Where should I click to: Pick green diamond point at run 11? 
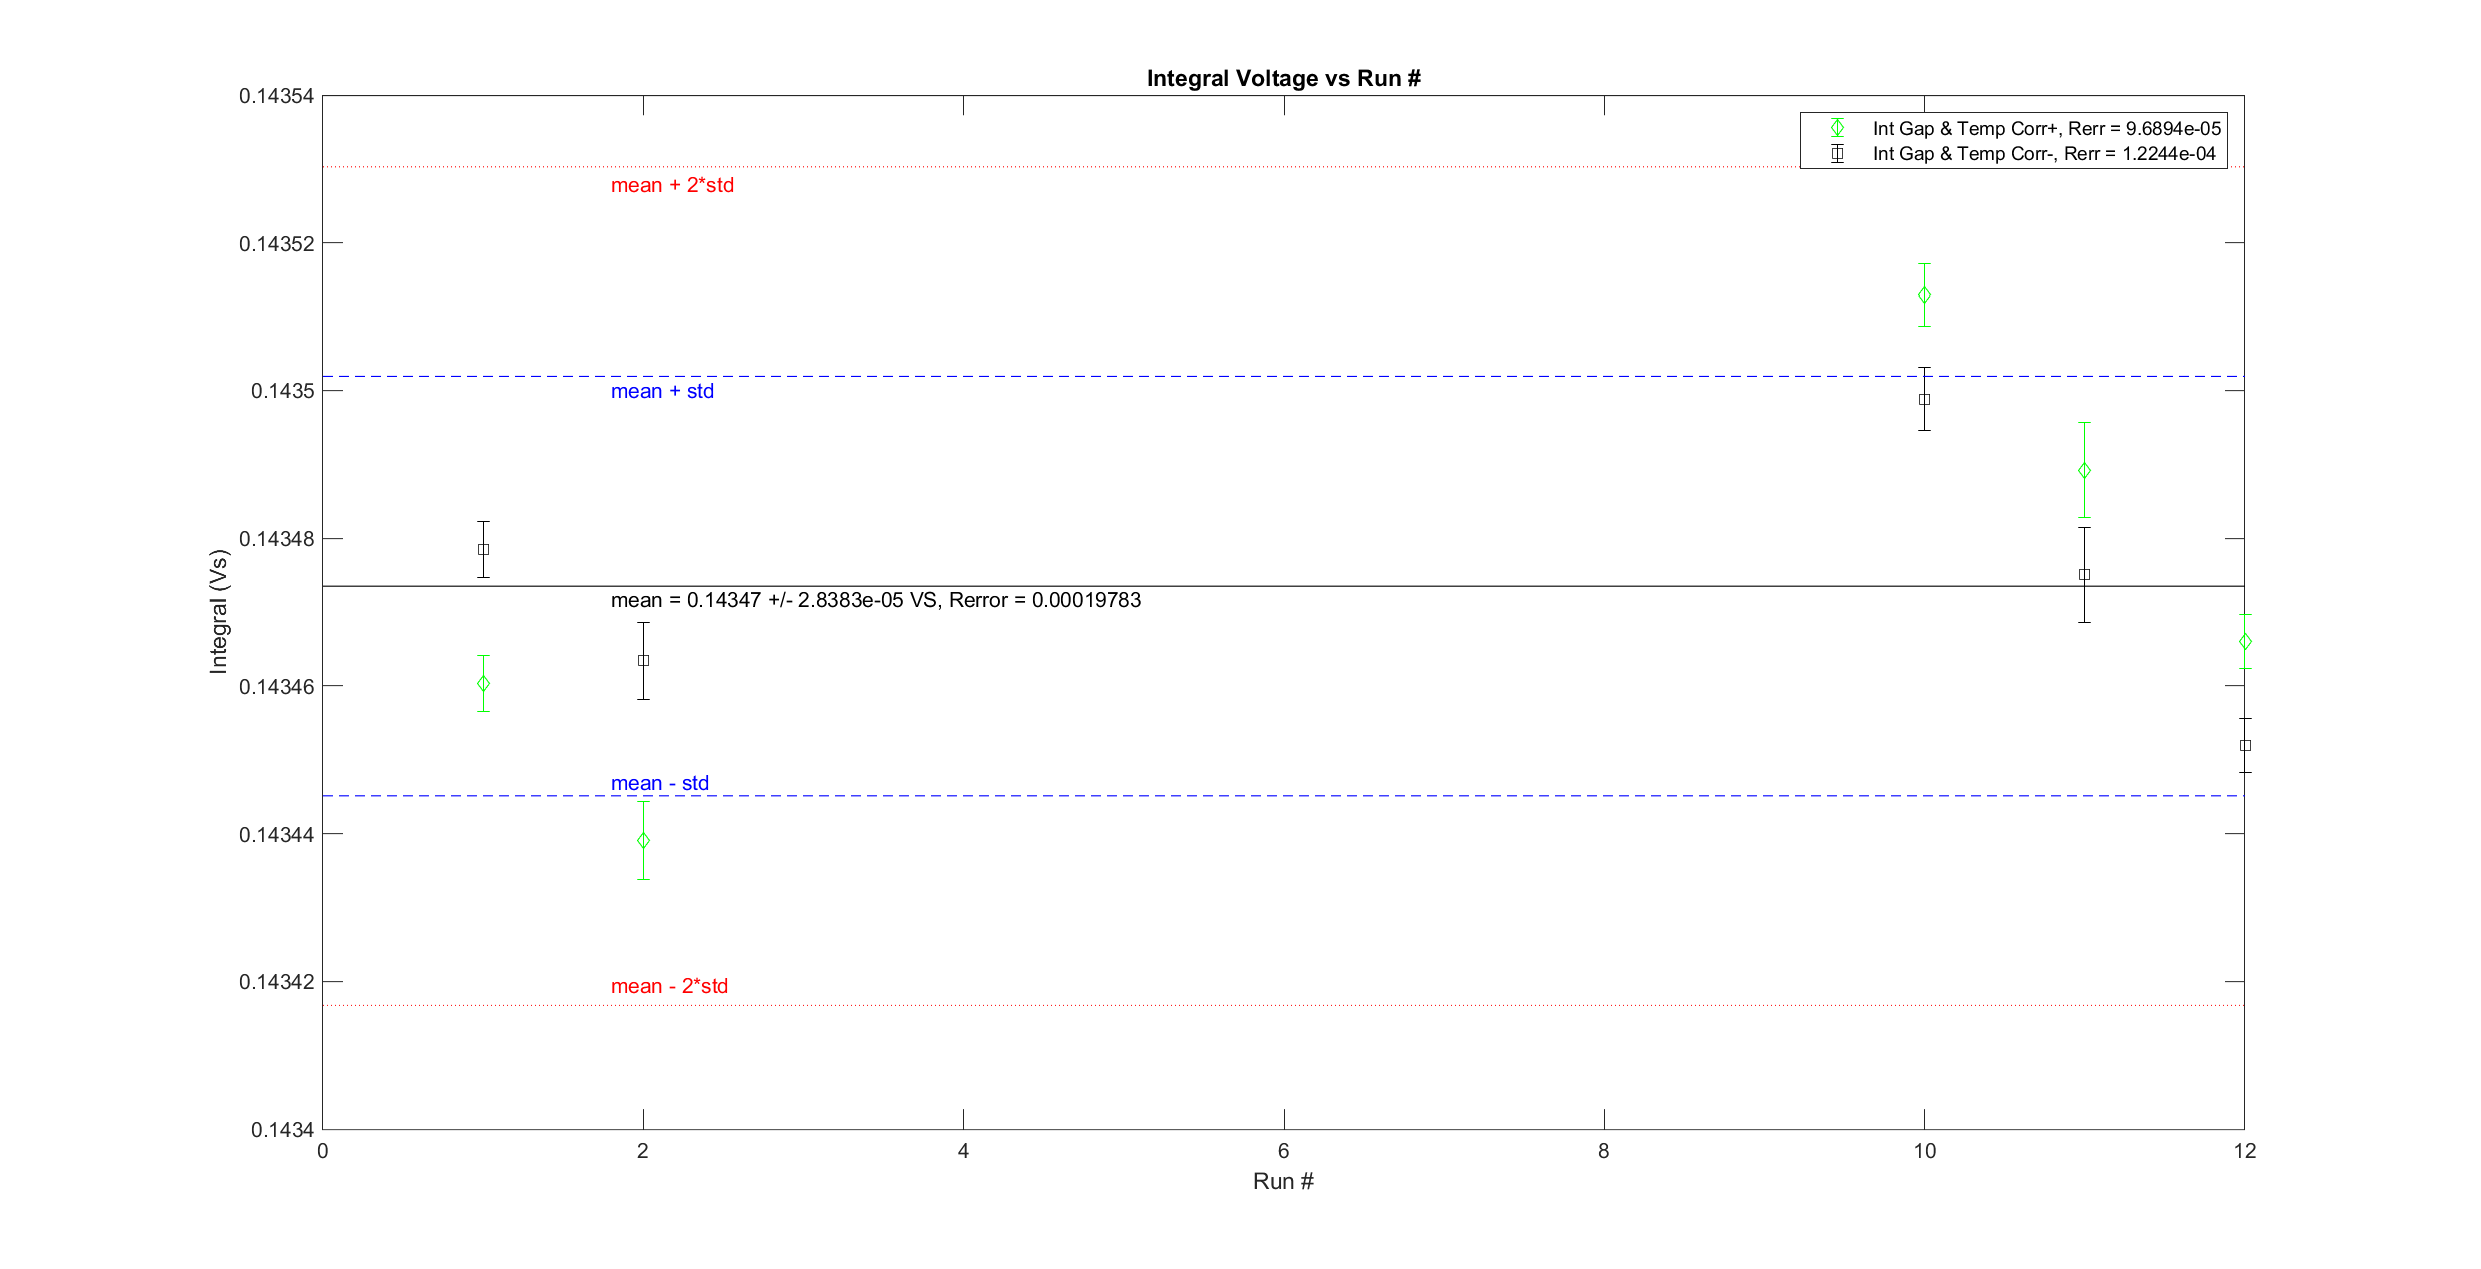click(x=2084, y=470)
